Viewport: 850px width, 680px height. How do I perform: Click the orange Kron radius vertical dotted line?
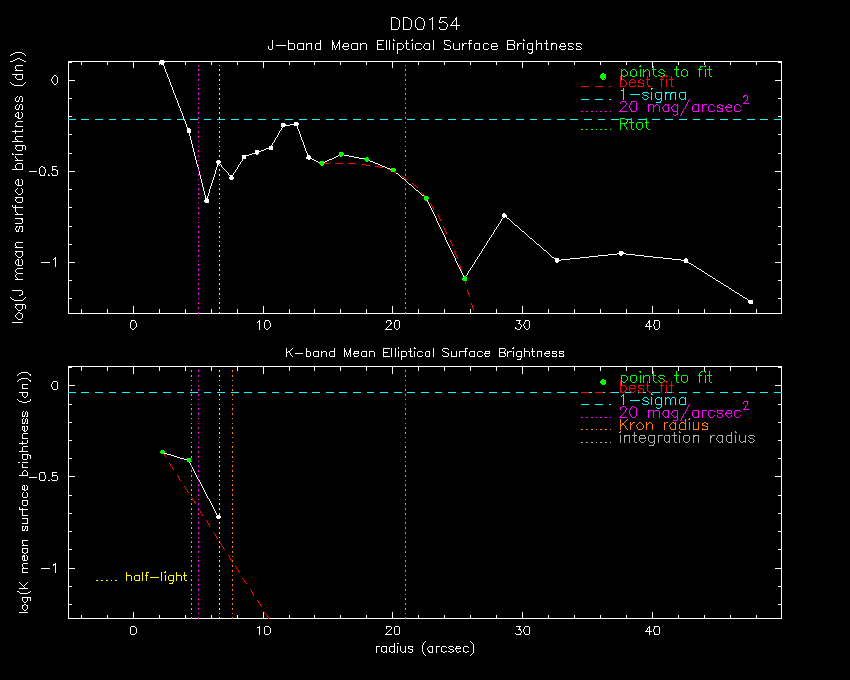tap(233, 500)
